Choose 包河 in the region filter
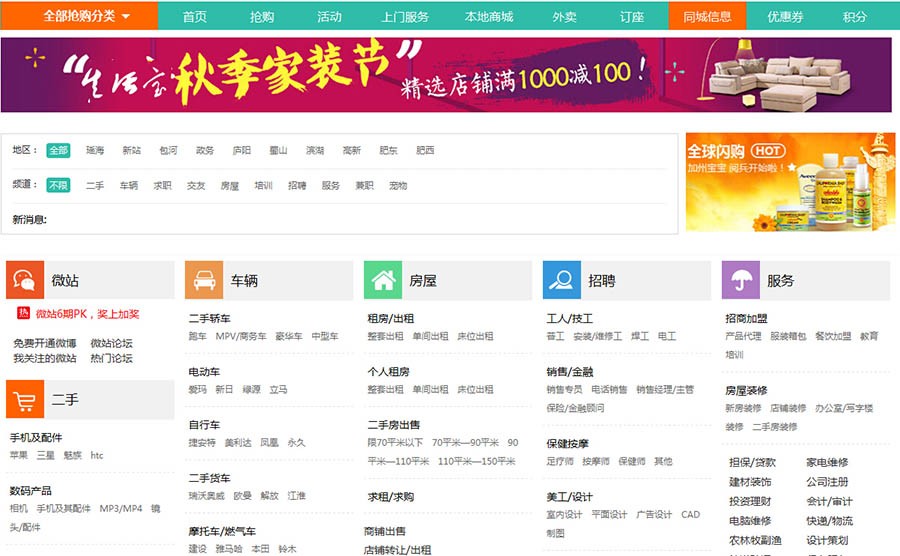900x556 pixels. [168, 151]
